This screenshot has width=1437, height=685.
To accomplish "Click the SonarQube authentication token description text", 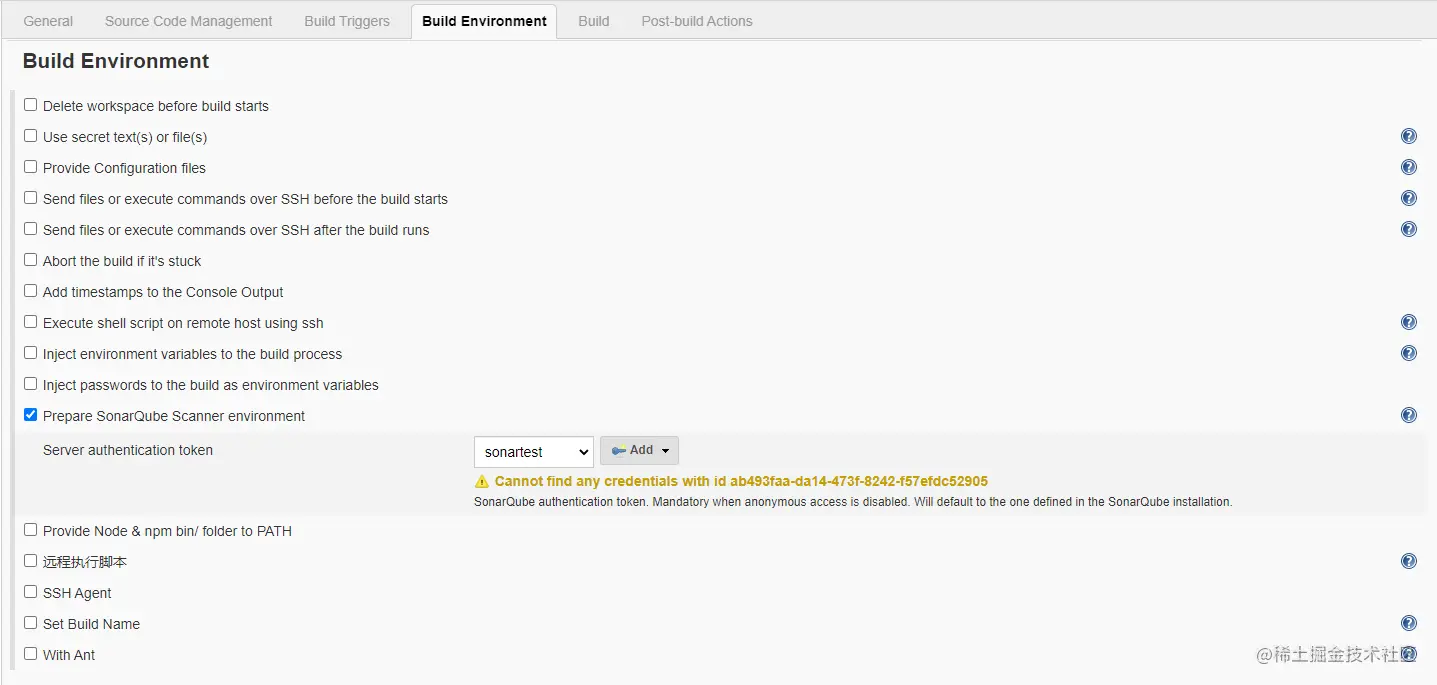I will click(x=853, y=502).
